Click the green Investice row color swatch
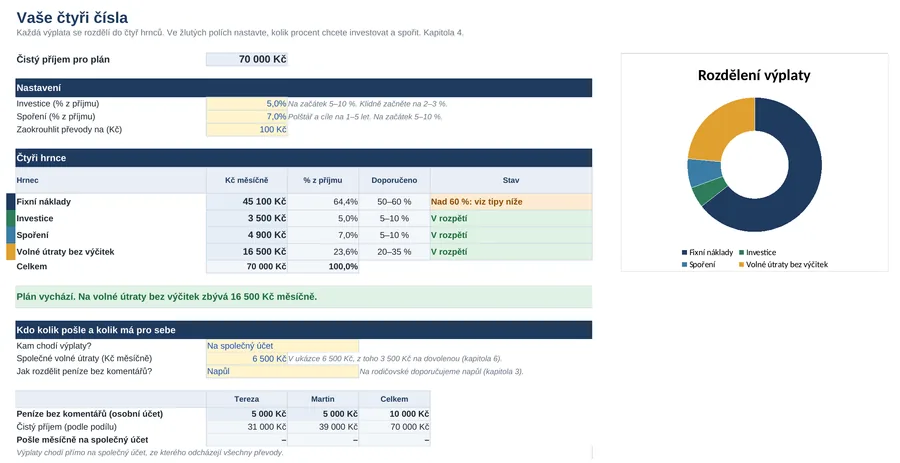 [x=10, y=219]
